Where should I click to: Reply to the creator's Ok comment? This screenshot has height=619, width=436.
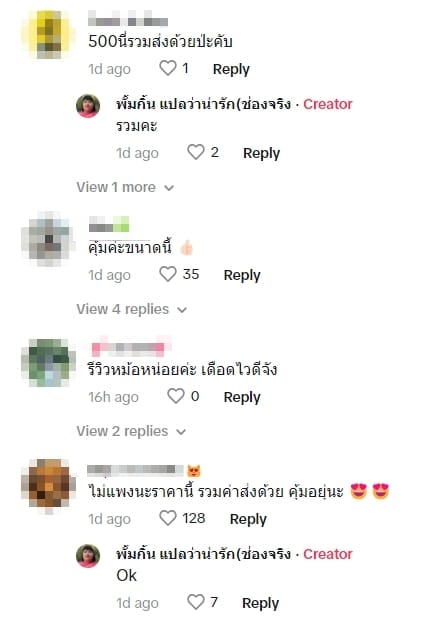click(x=260, y=603)
